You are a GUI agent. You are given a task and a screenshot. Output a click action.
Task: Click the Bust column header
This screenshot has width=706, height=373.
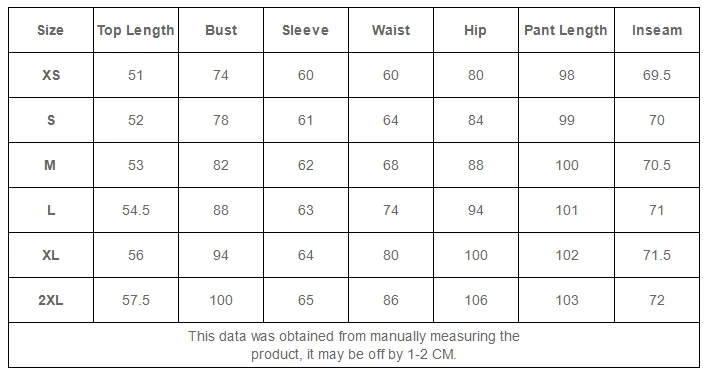(221, 30)
